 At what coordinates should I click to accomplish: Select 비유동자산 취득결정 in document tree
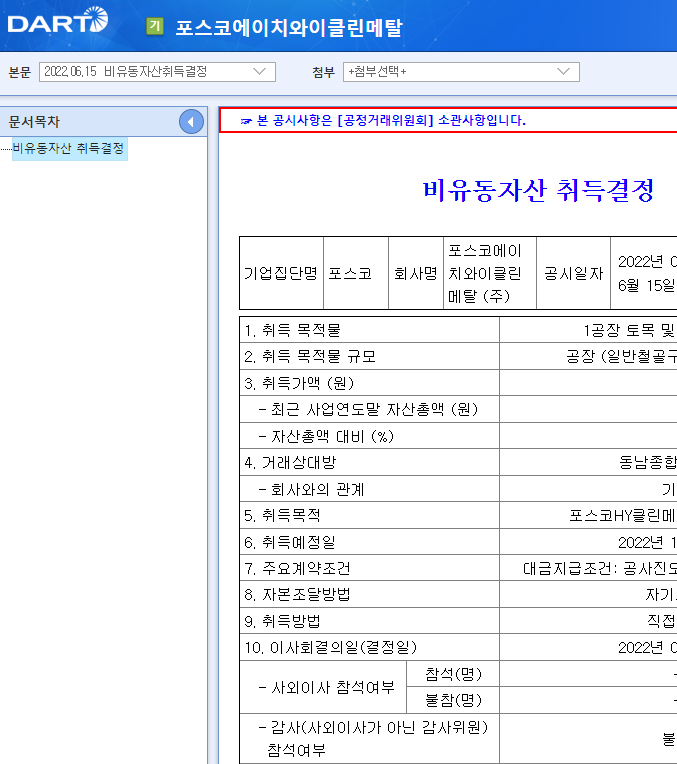pos(69,148)
